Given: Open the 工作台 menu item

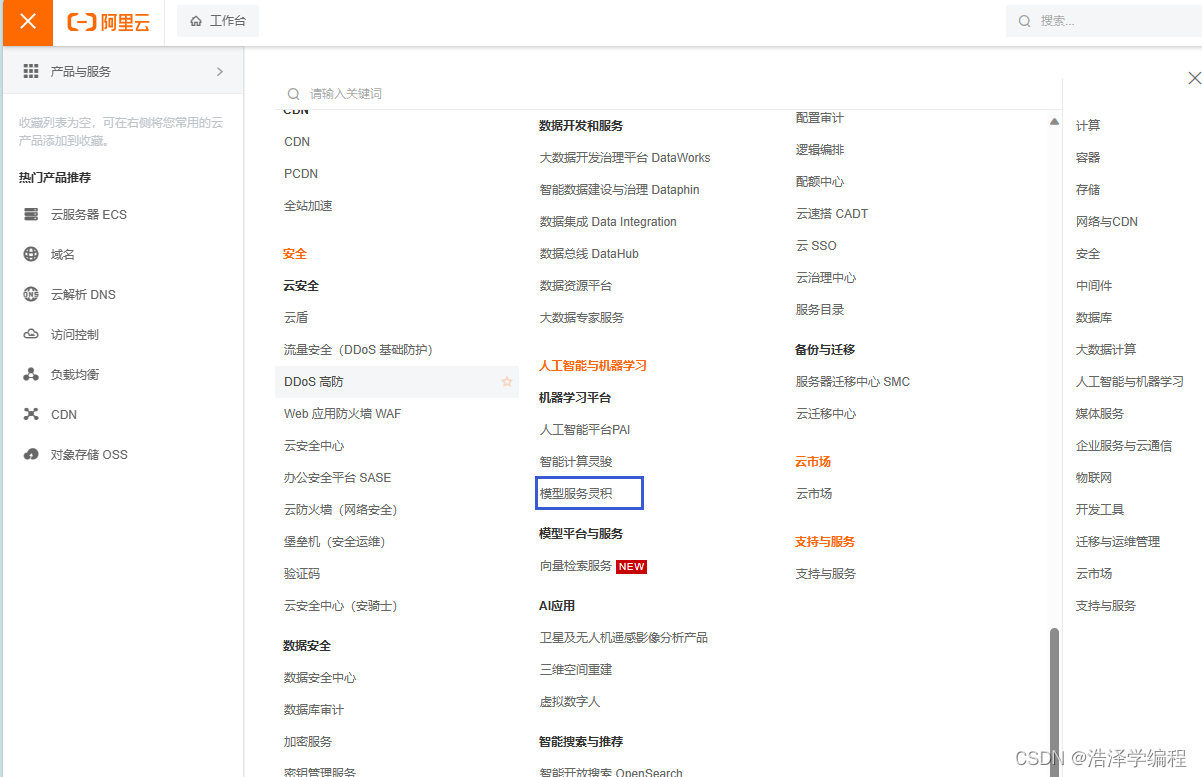Looking at the screenshot, I should (217, 20).
